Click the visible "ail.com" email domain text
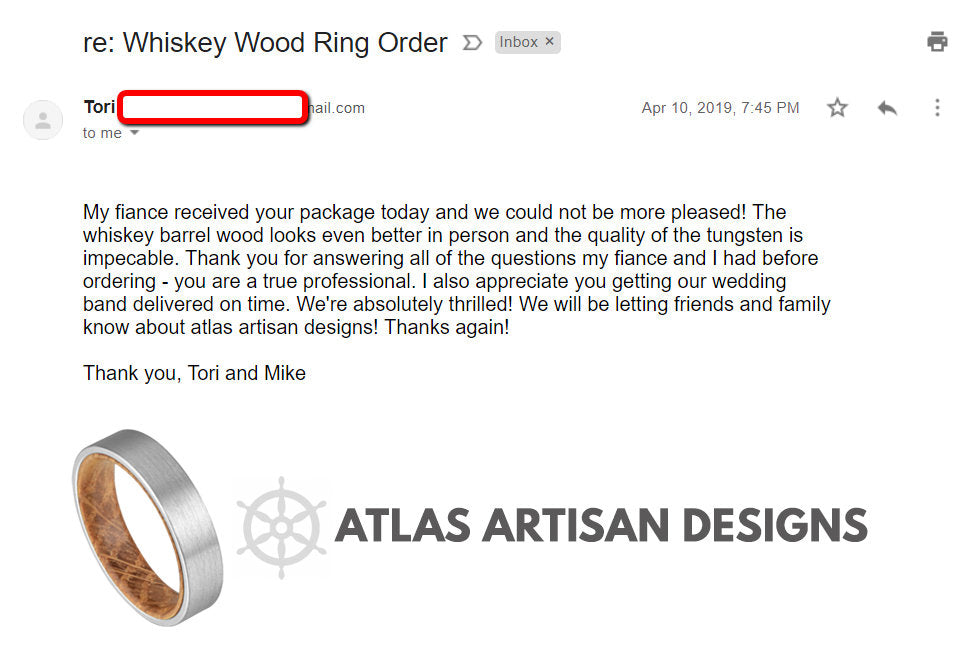 (337, 108)
